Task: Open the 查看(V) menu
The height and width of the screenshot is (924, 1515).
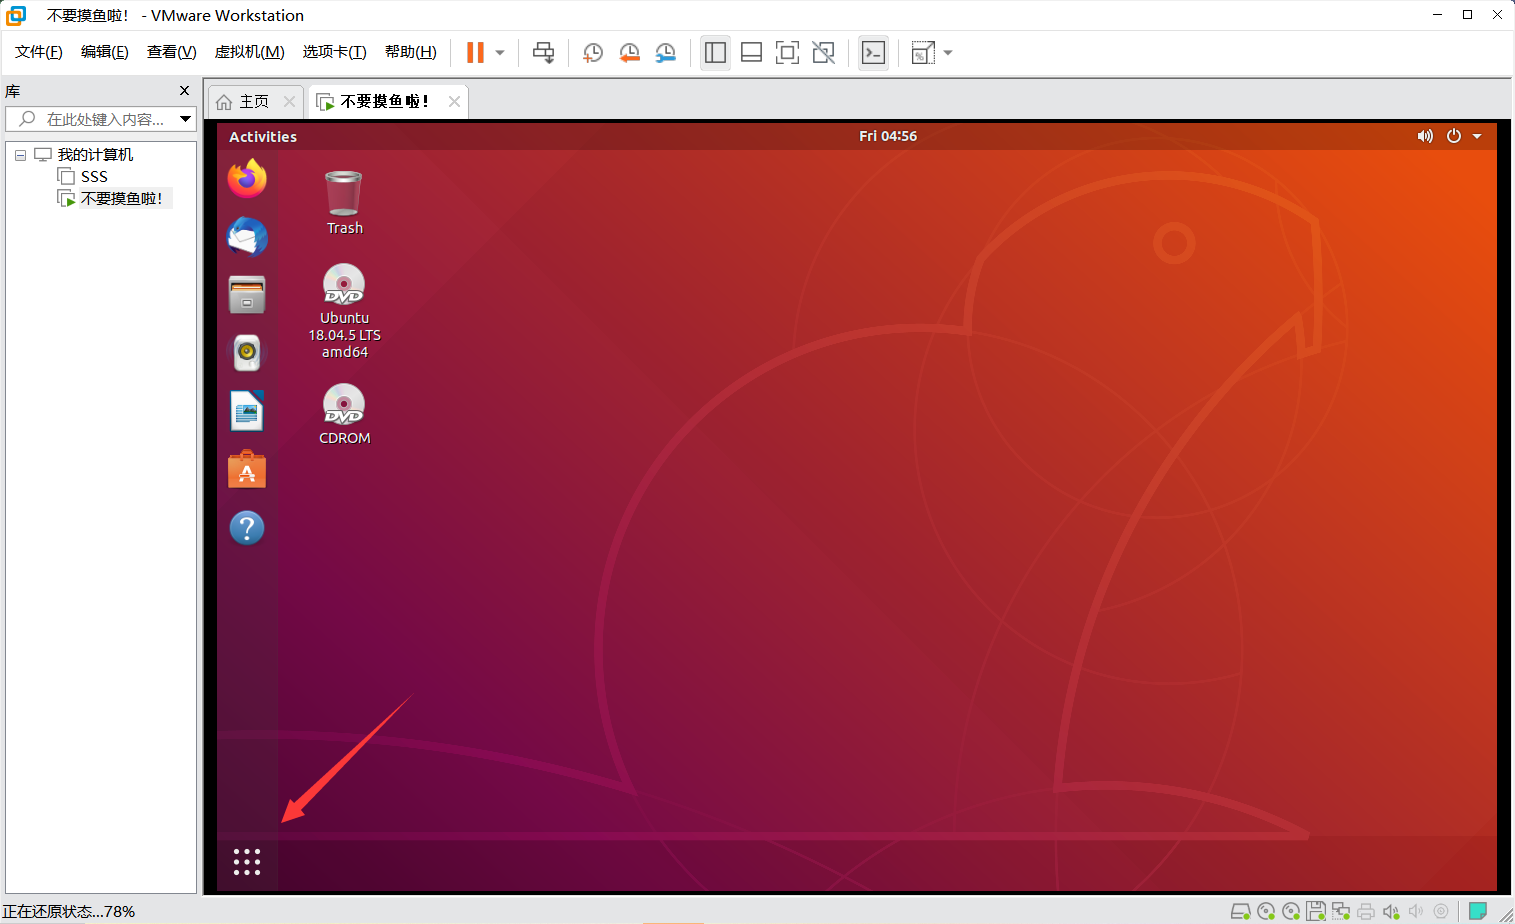Action: click(x=171, y=52)
